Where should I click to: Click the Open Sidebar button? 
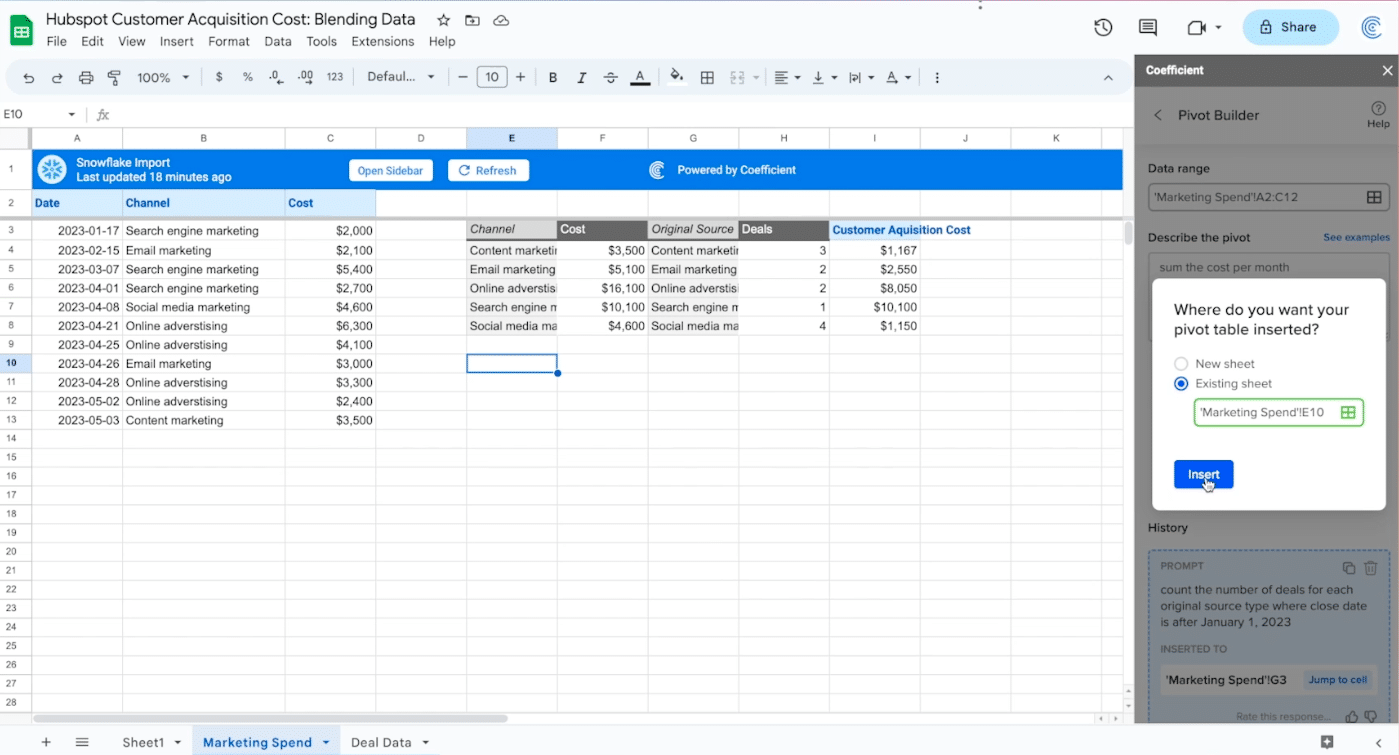(x=390, y=171)
